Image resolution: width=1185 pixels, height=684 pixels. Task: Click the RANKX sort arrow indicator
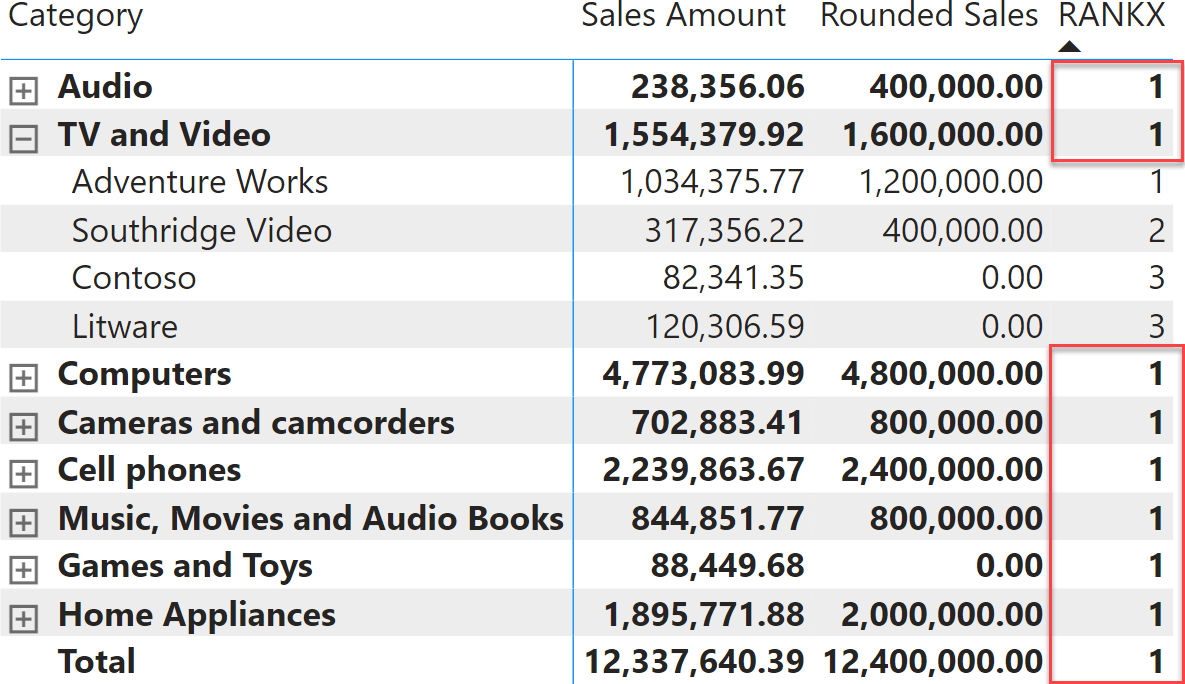tap(1069, 47)
